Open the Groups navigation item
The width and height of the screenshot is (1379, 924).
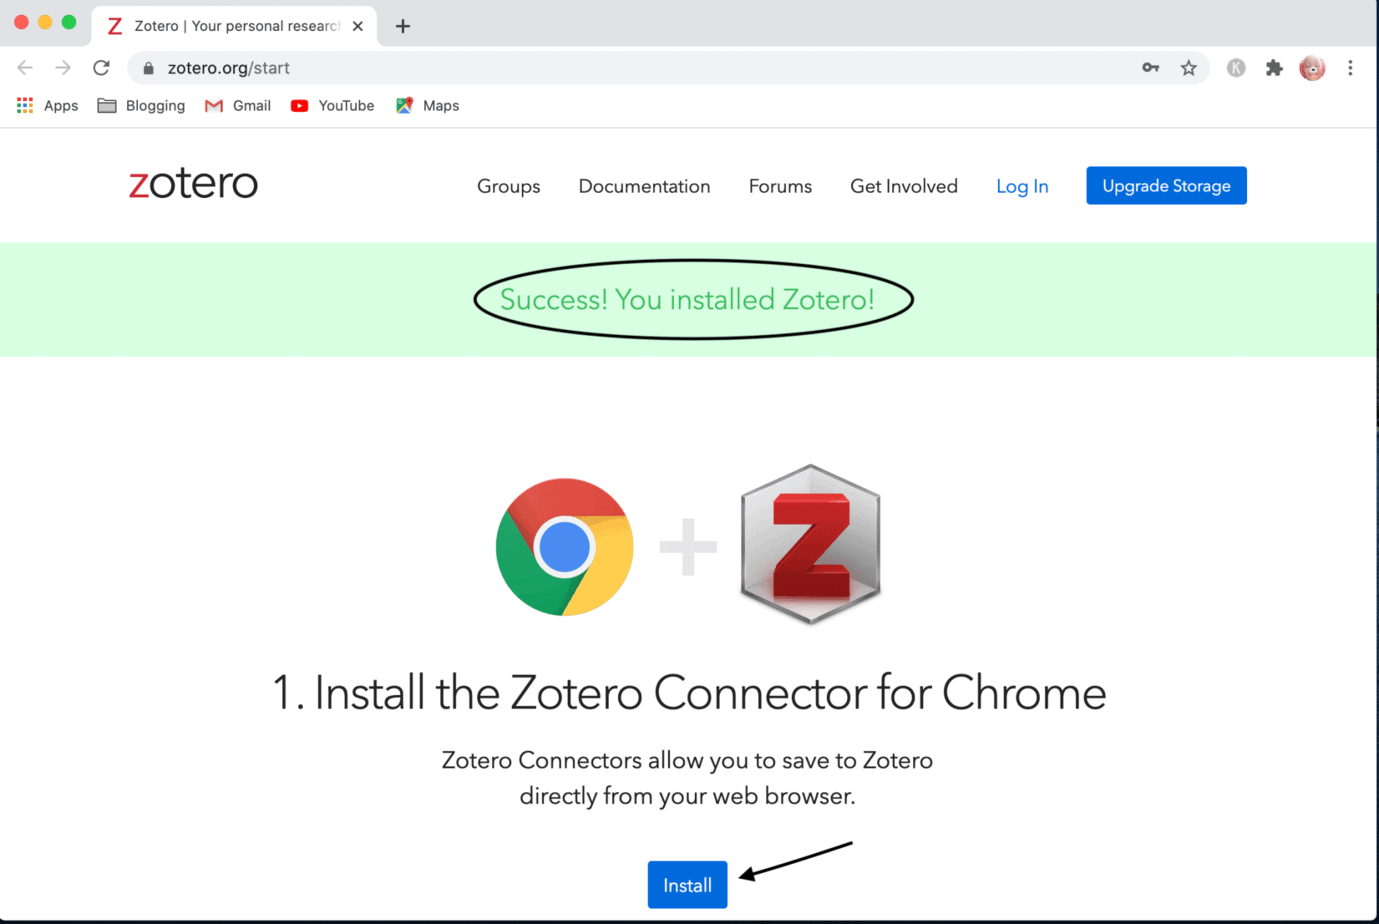click(508, 186)
